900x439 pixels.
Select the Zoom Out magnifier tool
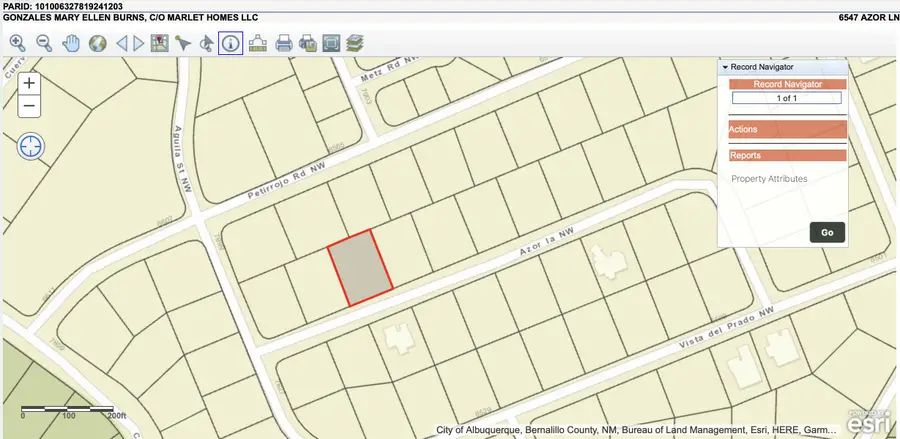(x=44, y=42)
